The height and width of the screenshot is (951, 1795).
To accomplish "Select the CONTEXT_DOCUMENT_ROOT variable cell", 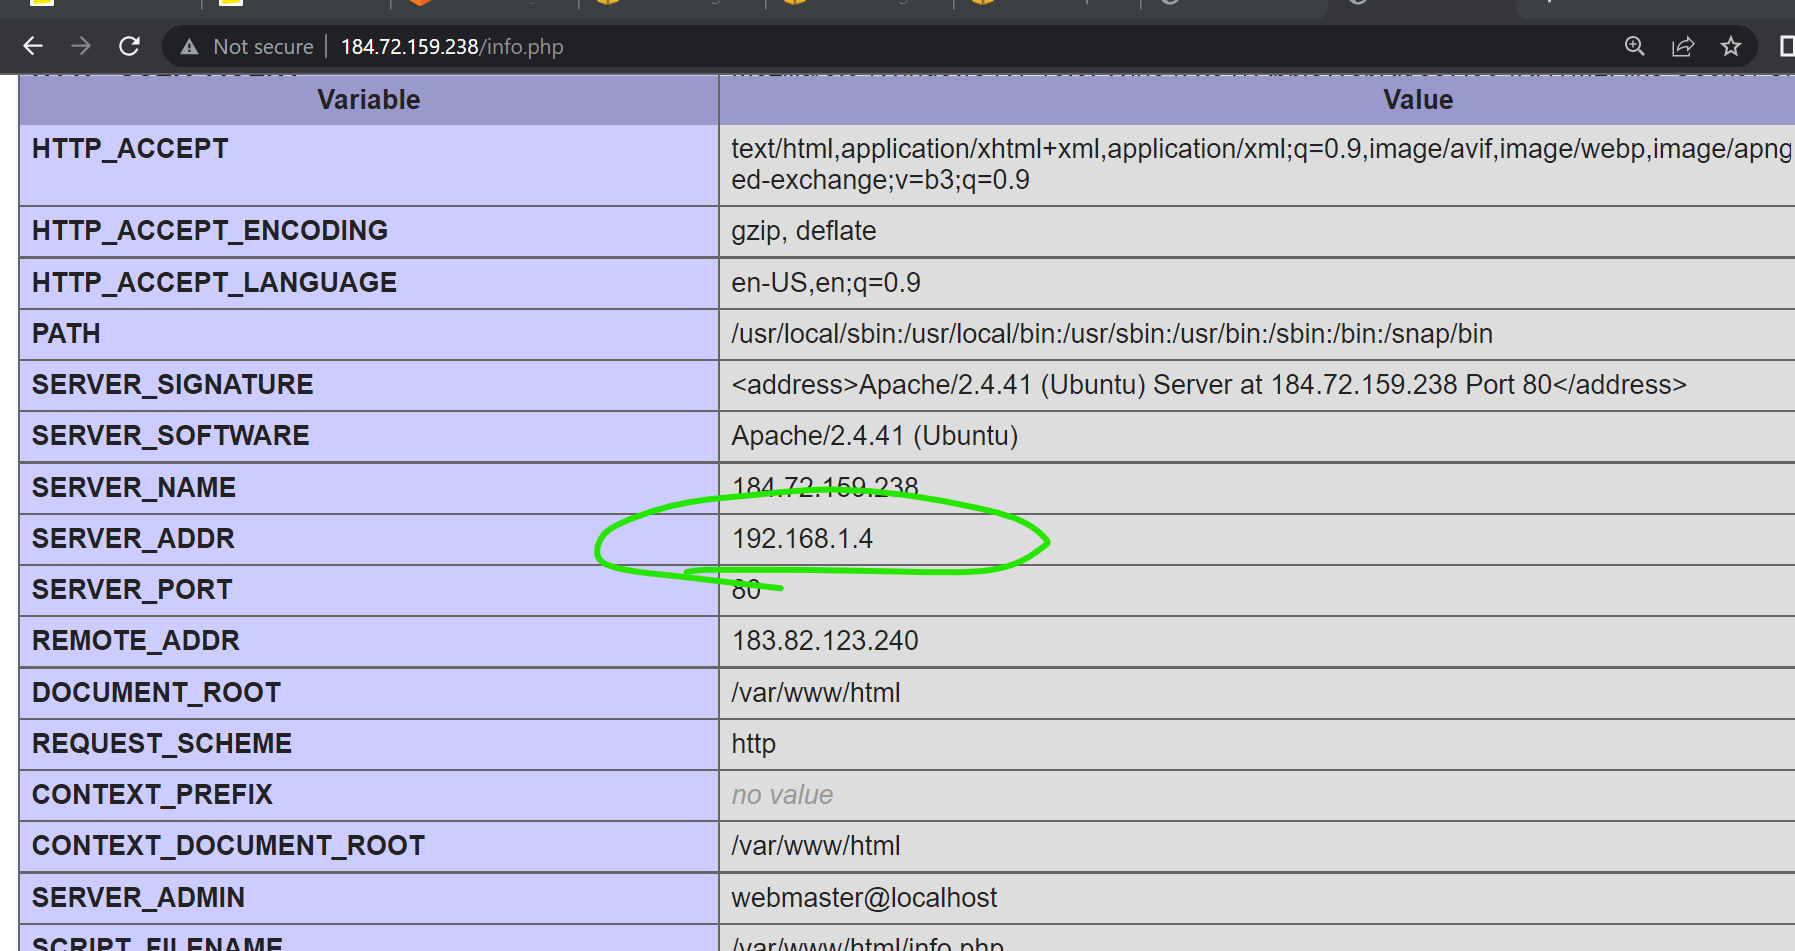I will (369, 846).
